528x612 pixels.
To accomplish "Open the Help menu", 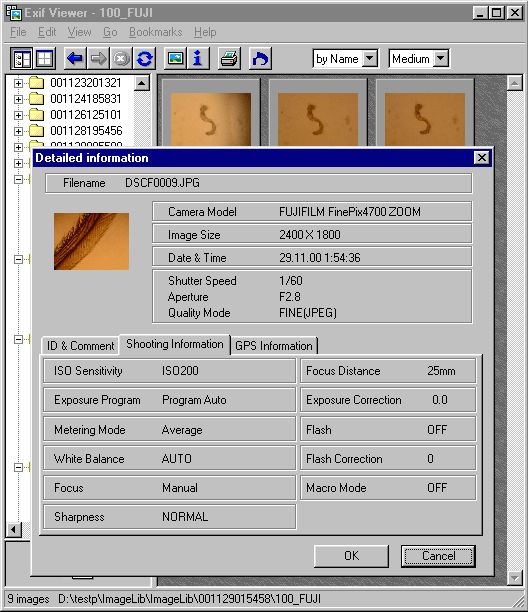I will [x=205, y=32].
